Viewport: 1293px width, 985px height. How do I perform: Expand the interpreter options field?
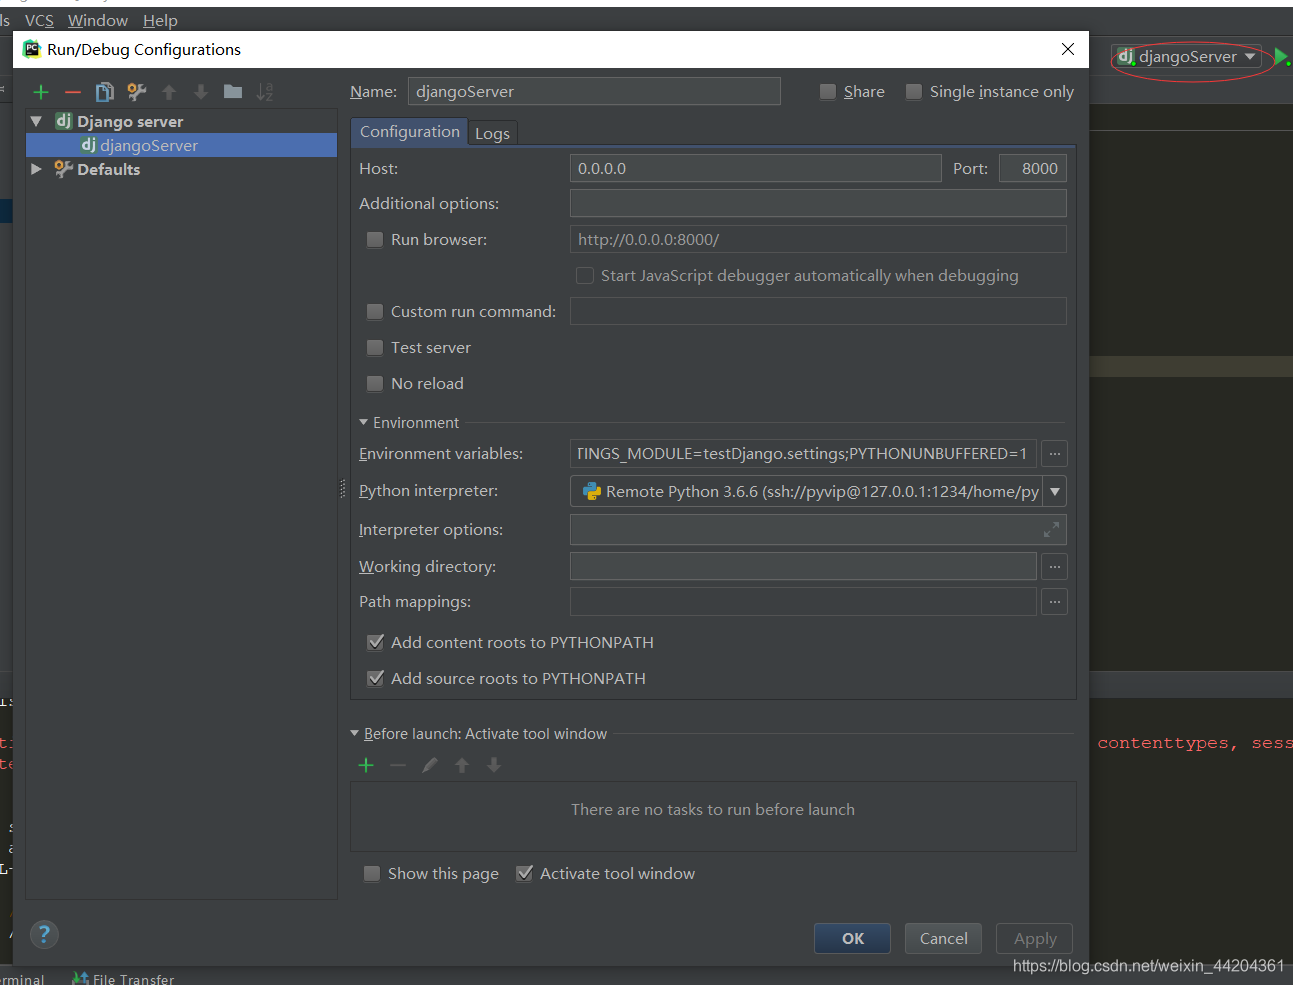click(x=1051, y=530)
